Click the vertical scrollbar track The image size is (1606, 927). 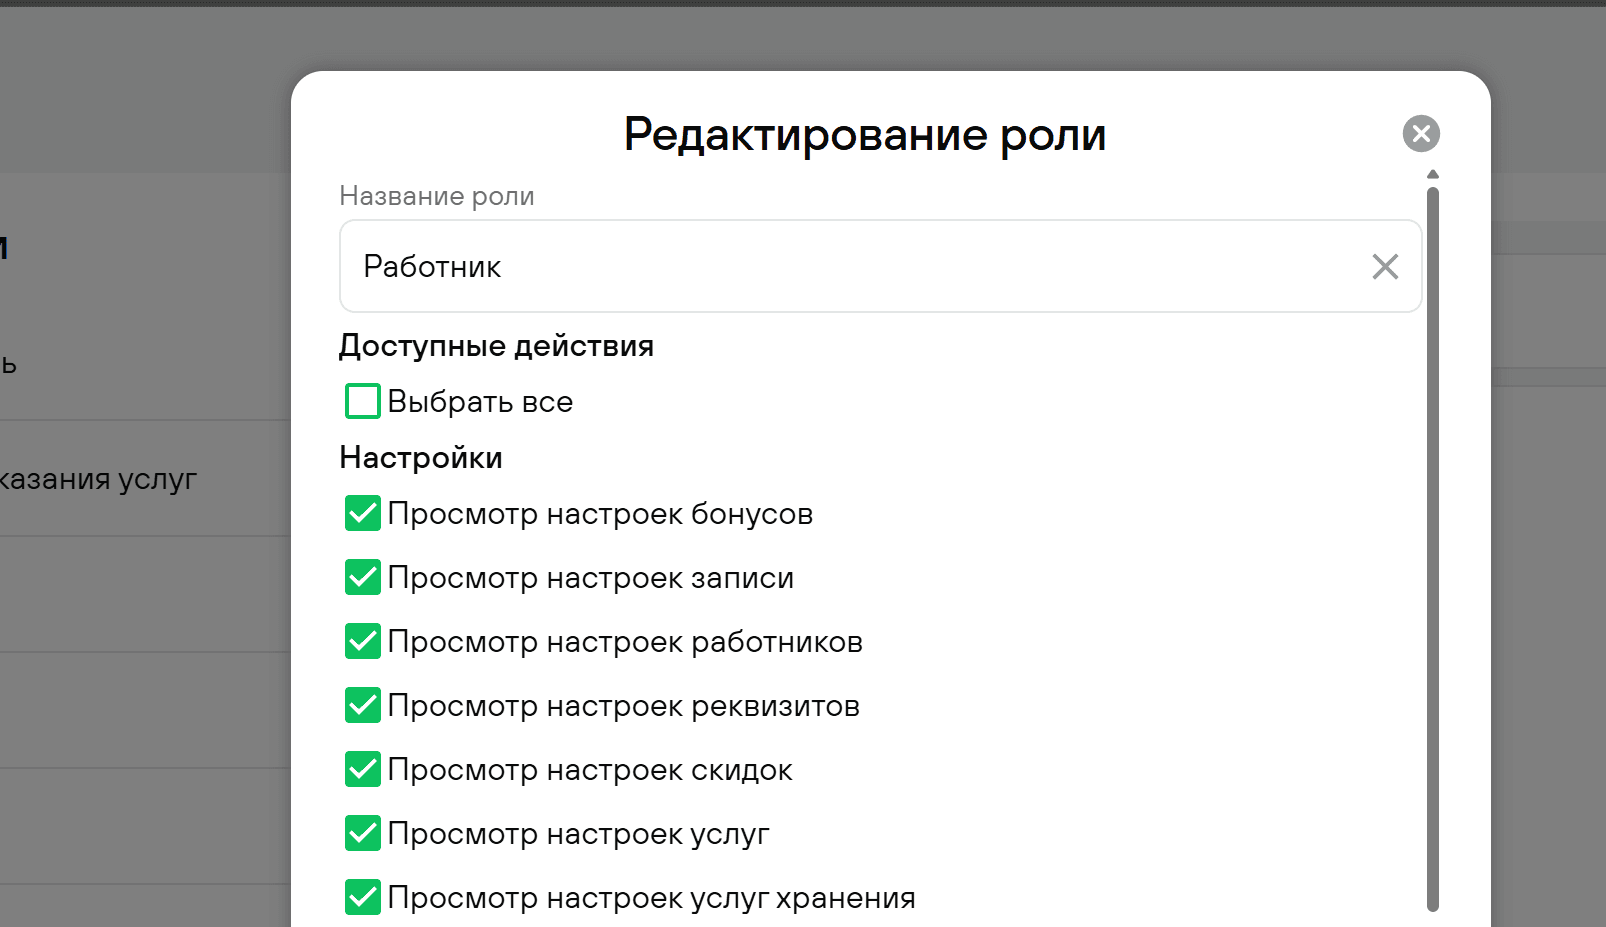point(1433,550)
